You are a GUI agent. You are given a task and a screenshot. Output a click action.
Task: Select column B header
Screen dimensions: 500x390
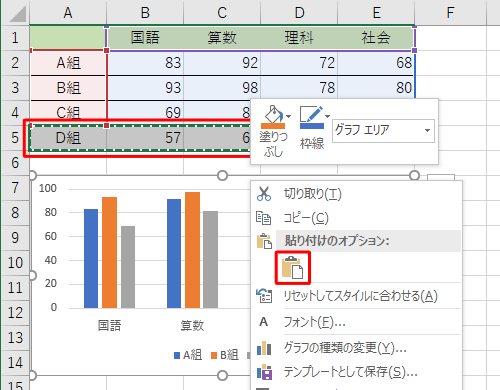(x=145, y=13)
